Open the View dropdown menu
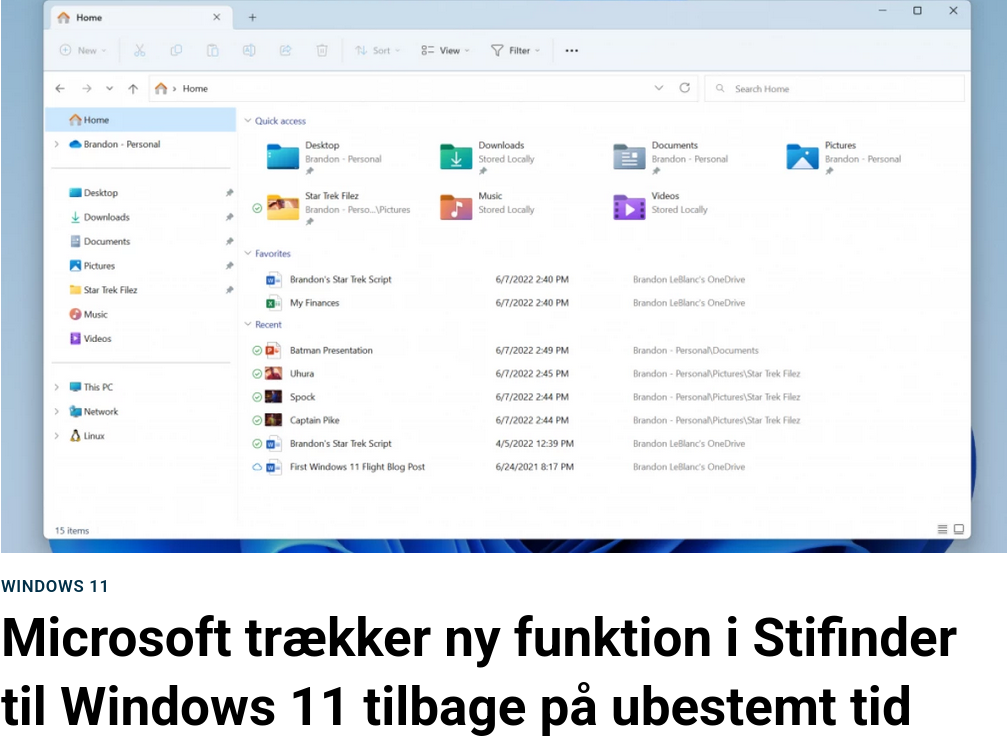 (x=446, y=50)
